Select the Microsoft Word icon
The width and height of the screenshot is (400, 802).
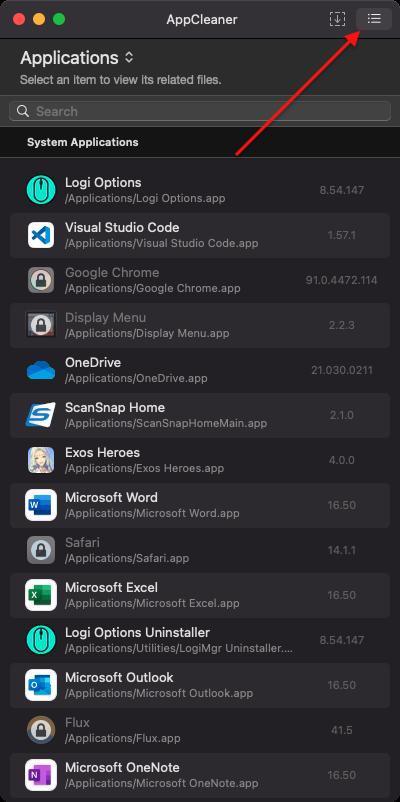point(41,505)
